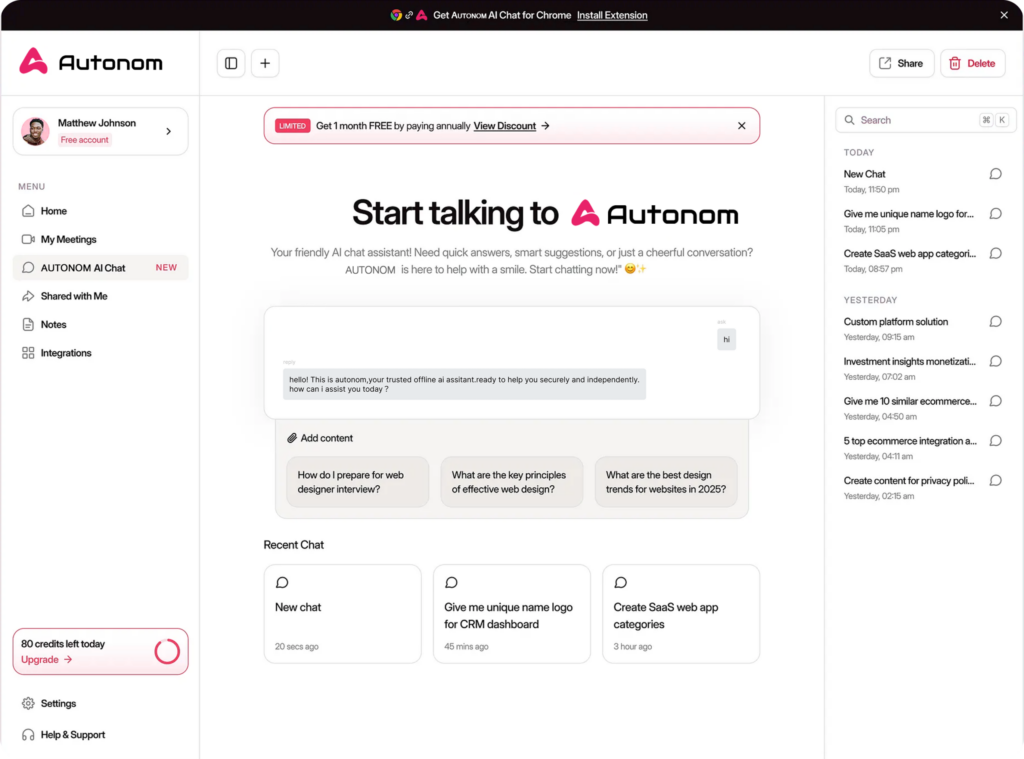Screen dimensions: 1024x759
Task: Open Notes from the menu
Action: 101,325
